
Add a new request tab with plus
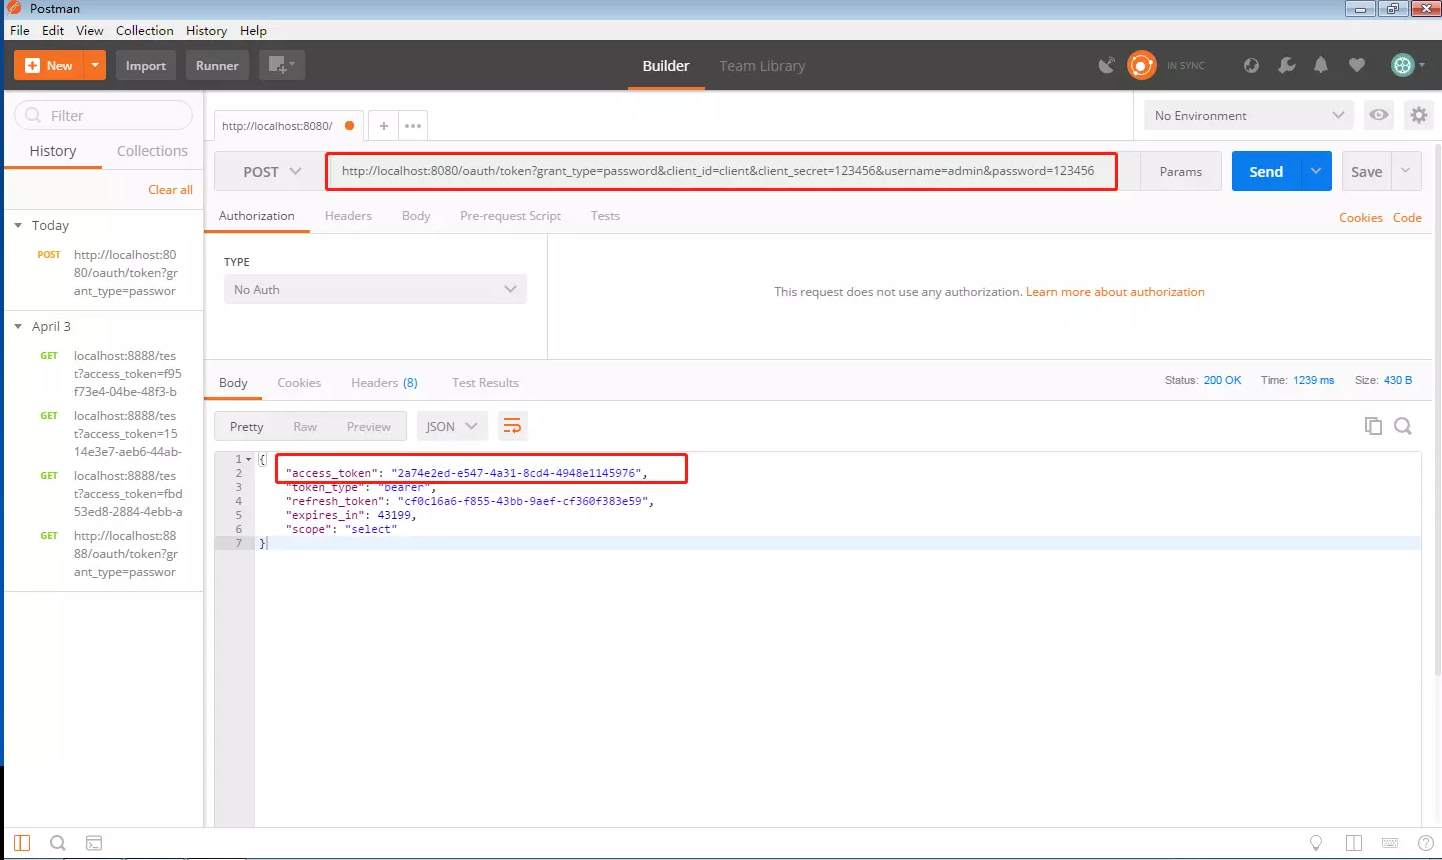point(383,126)
